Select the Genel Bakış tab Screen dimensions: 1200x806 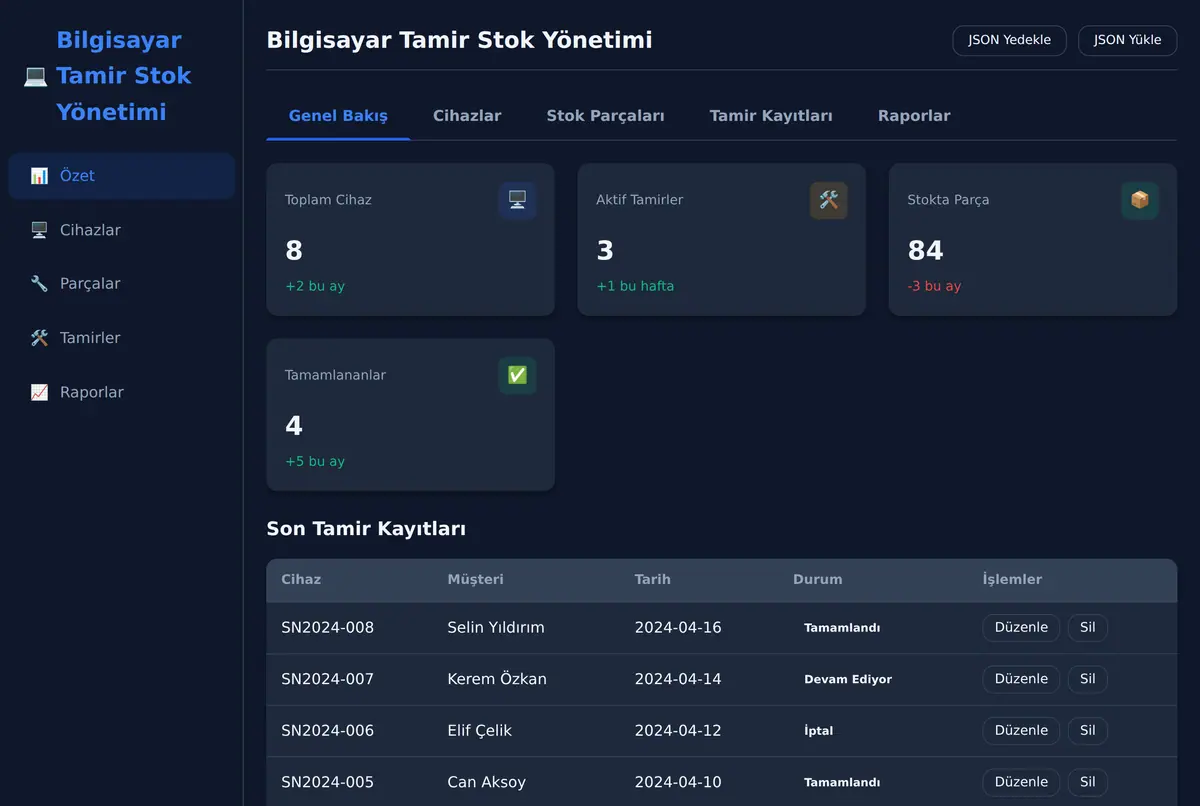(338, 116)
